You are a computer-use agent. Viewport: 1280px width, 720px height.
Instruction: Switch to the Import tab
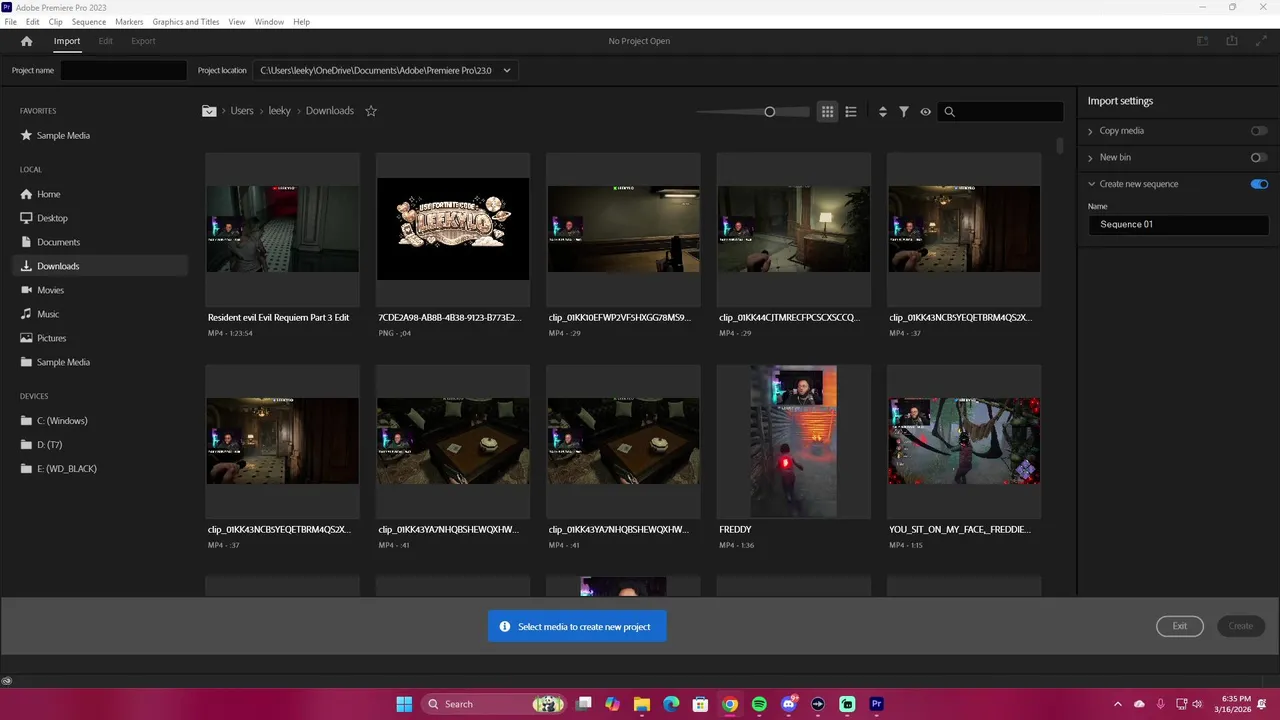click(x=67, y=41)
